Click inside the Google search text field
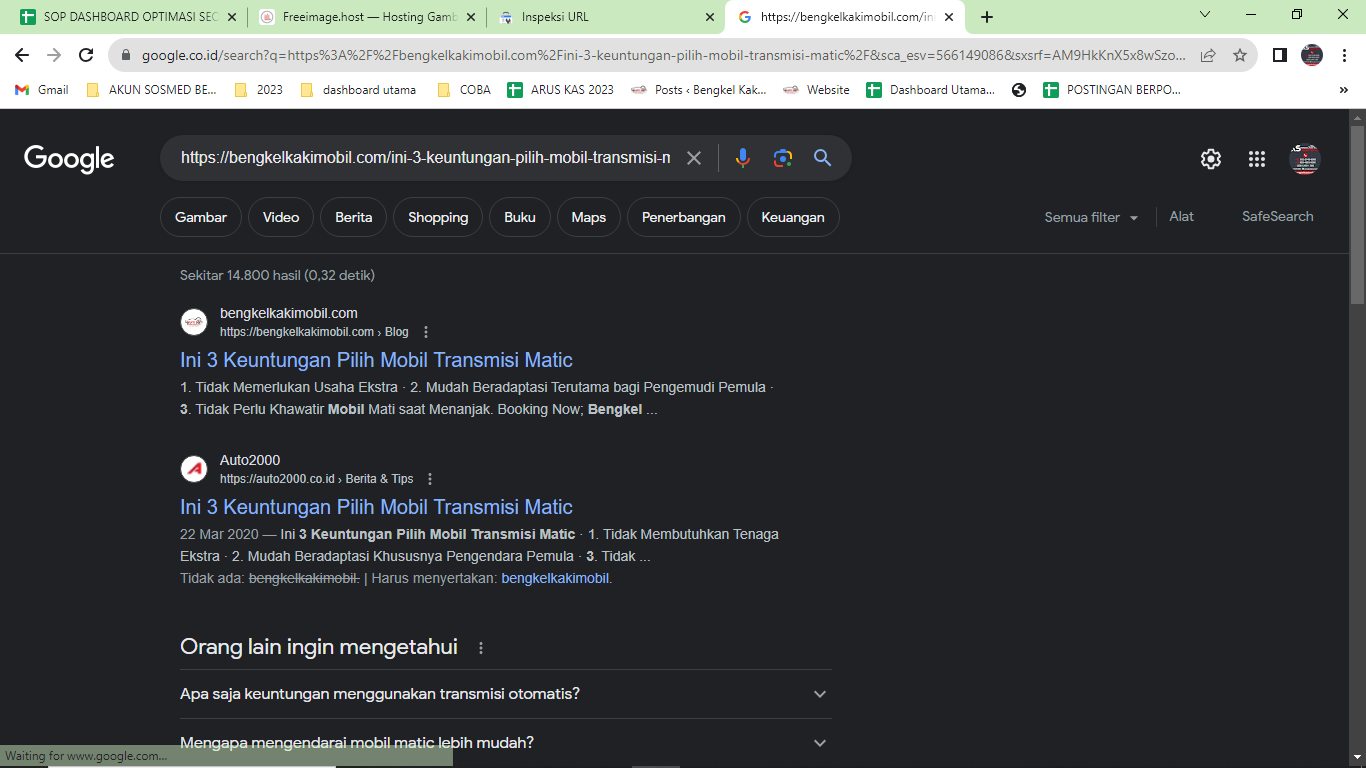 (425, 158)
